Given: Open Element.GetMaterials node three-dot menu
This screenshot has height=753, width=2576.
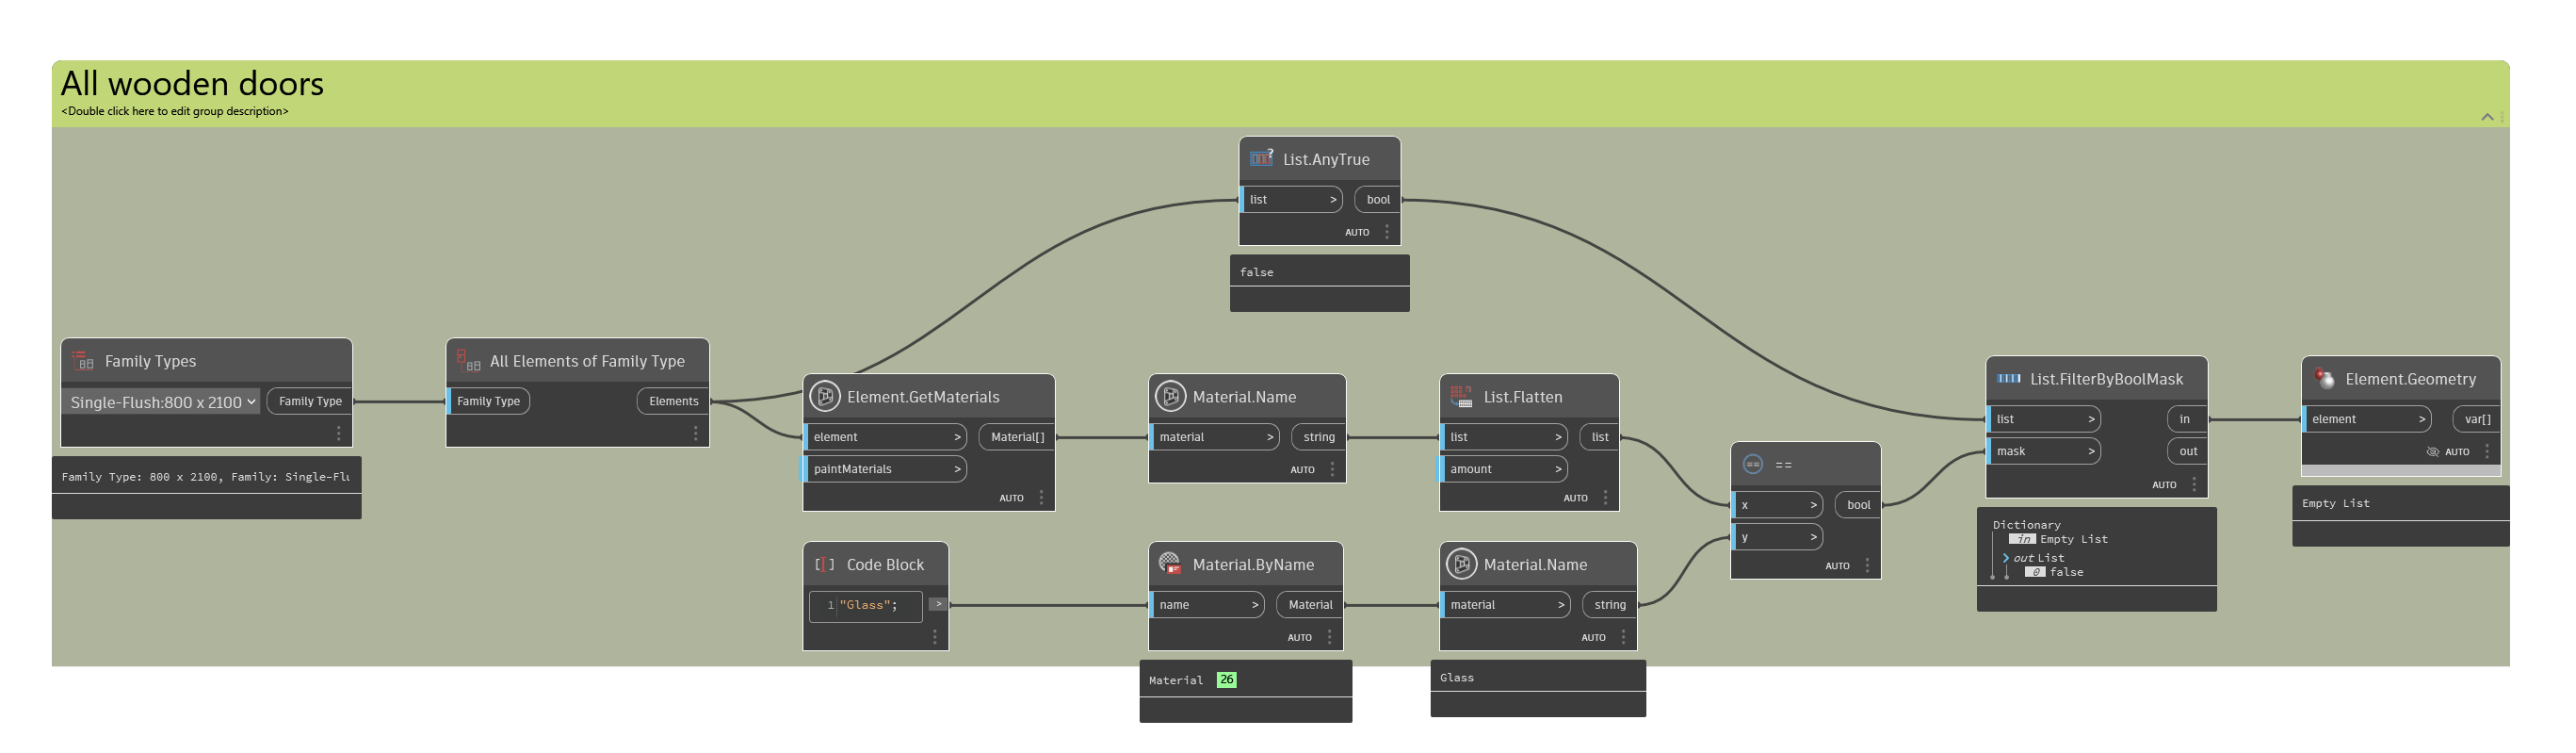Looking at the screenshot, I should click(x=1041, y=498).
